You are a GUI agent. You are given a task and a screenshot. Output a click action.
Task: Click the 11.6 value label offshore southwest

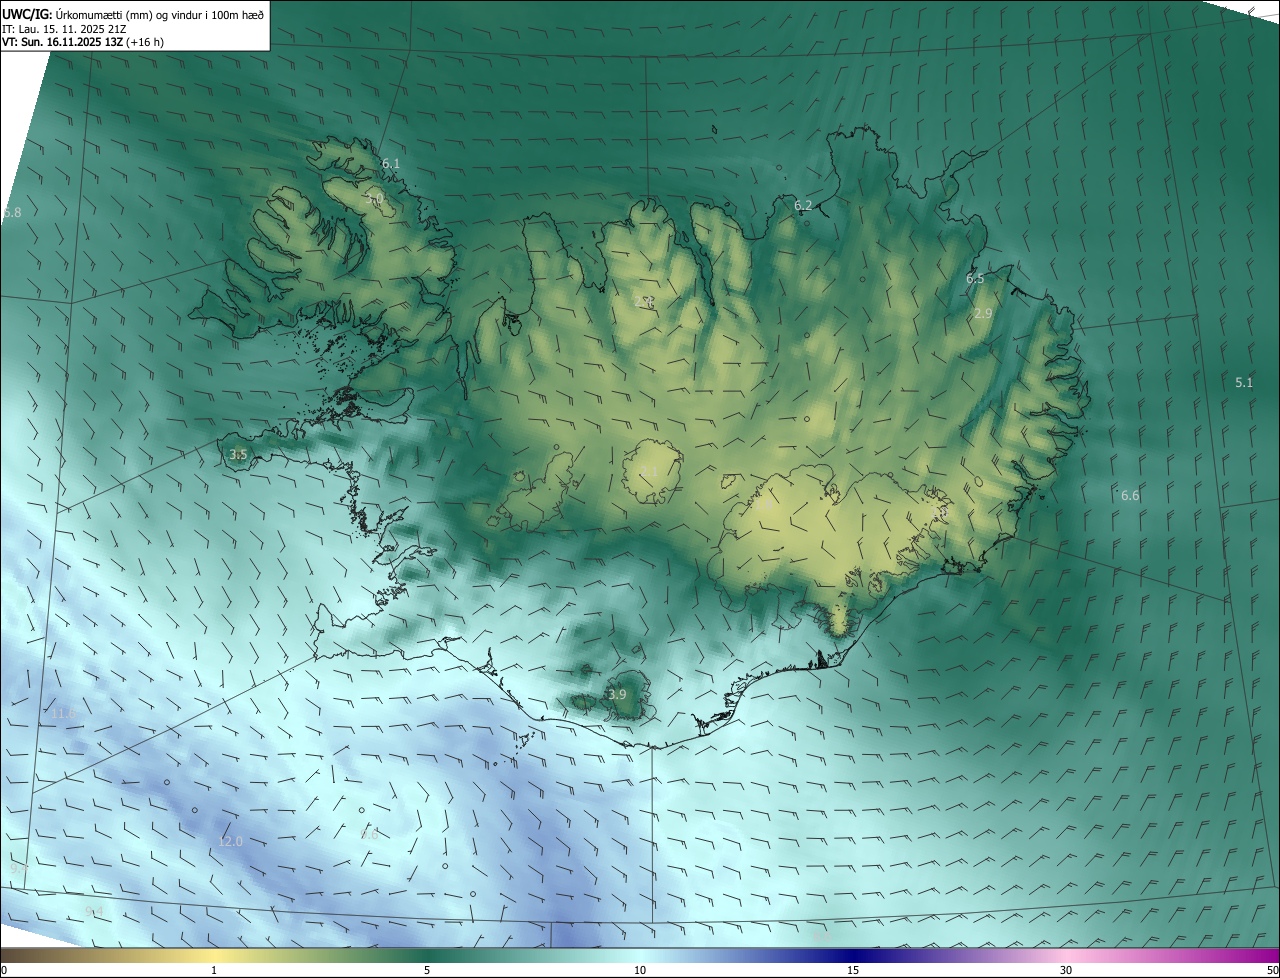pyautogui.click(x=64, y=713)
